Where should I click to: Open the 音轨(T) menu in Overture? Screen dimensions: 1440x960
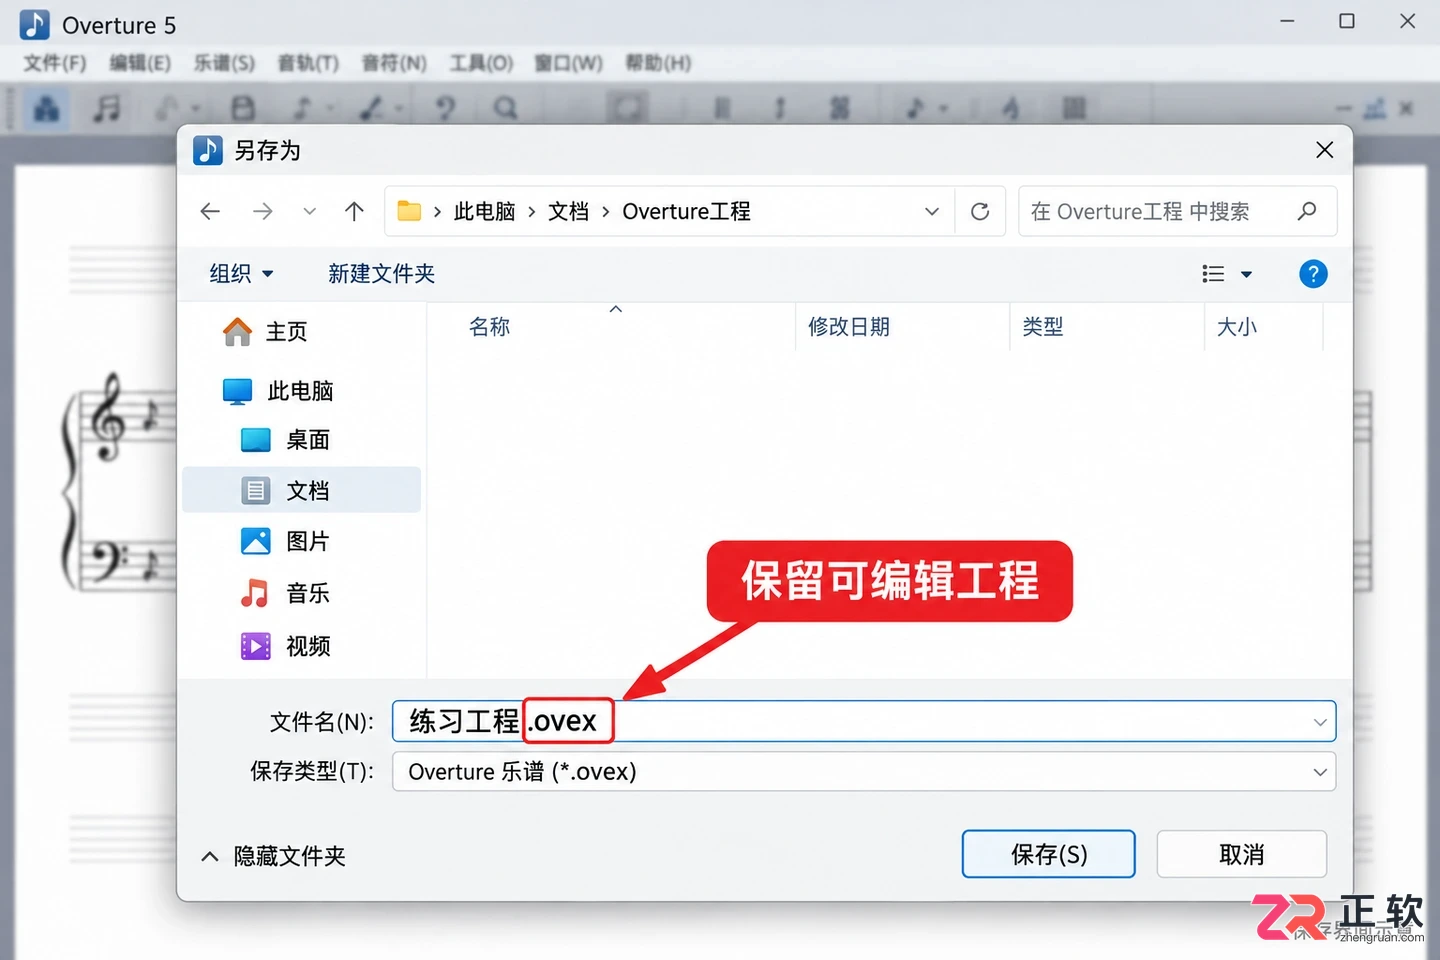click(308, 63)
